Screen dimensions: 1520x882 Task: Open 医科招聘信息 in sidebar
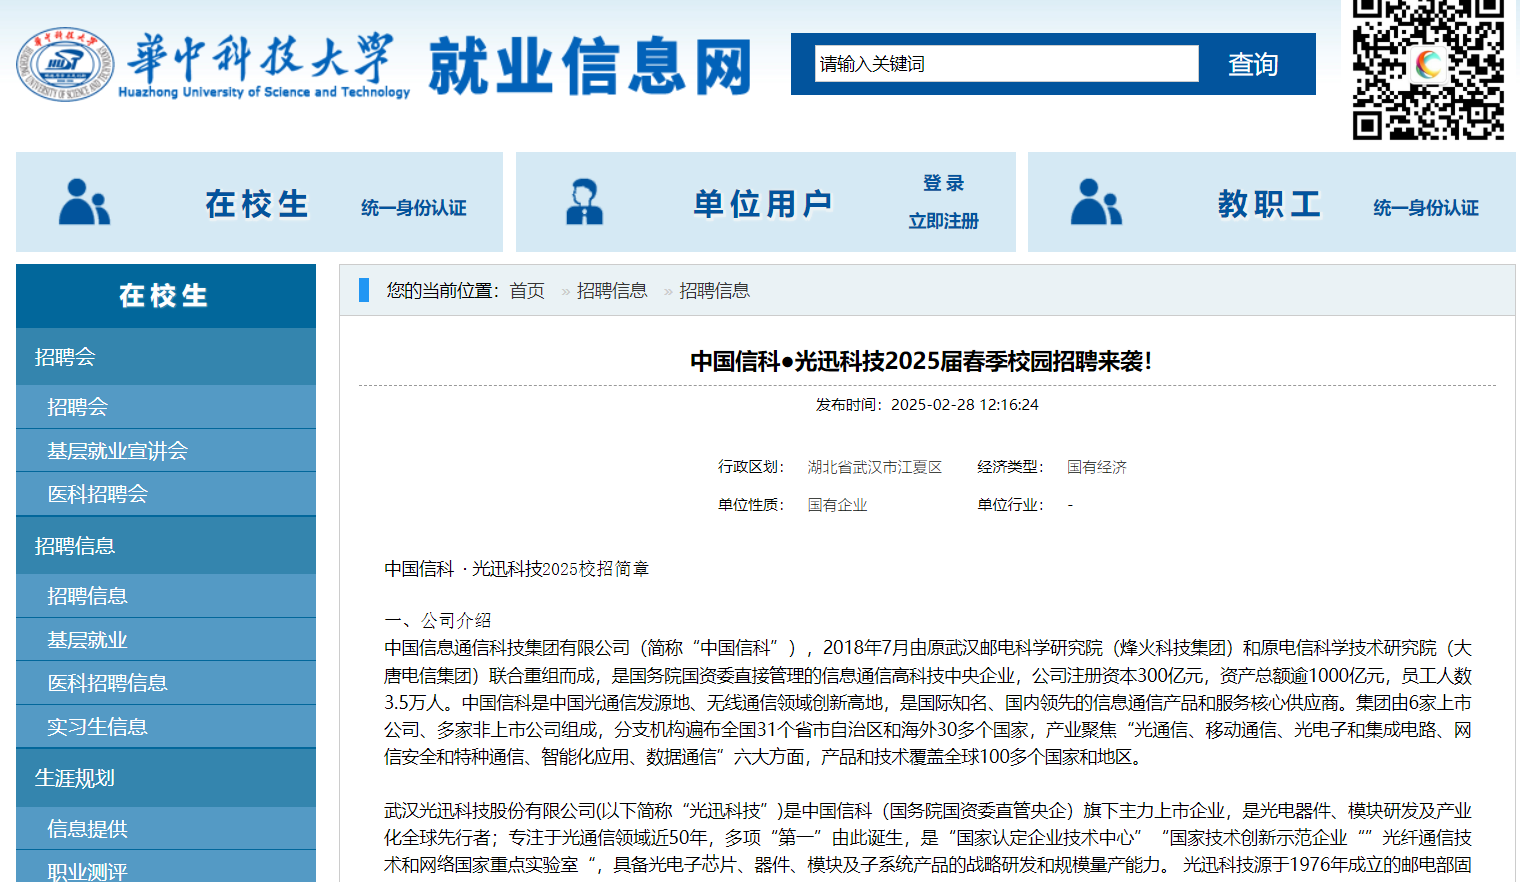pos(166,683)
